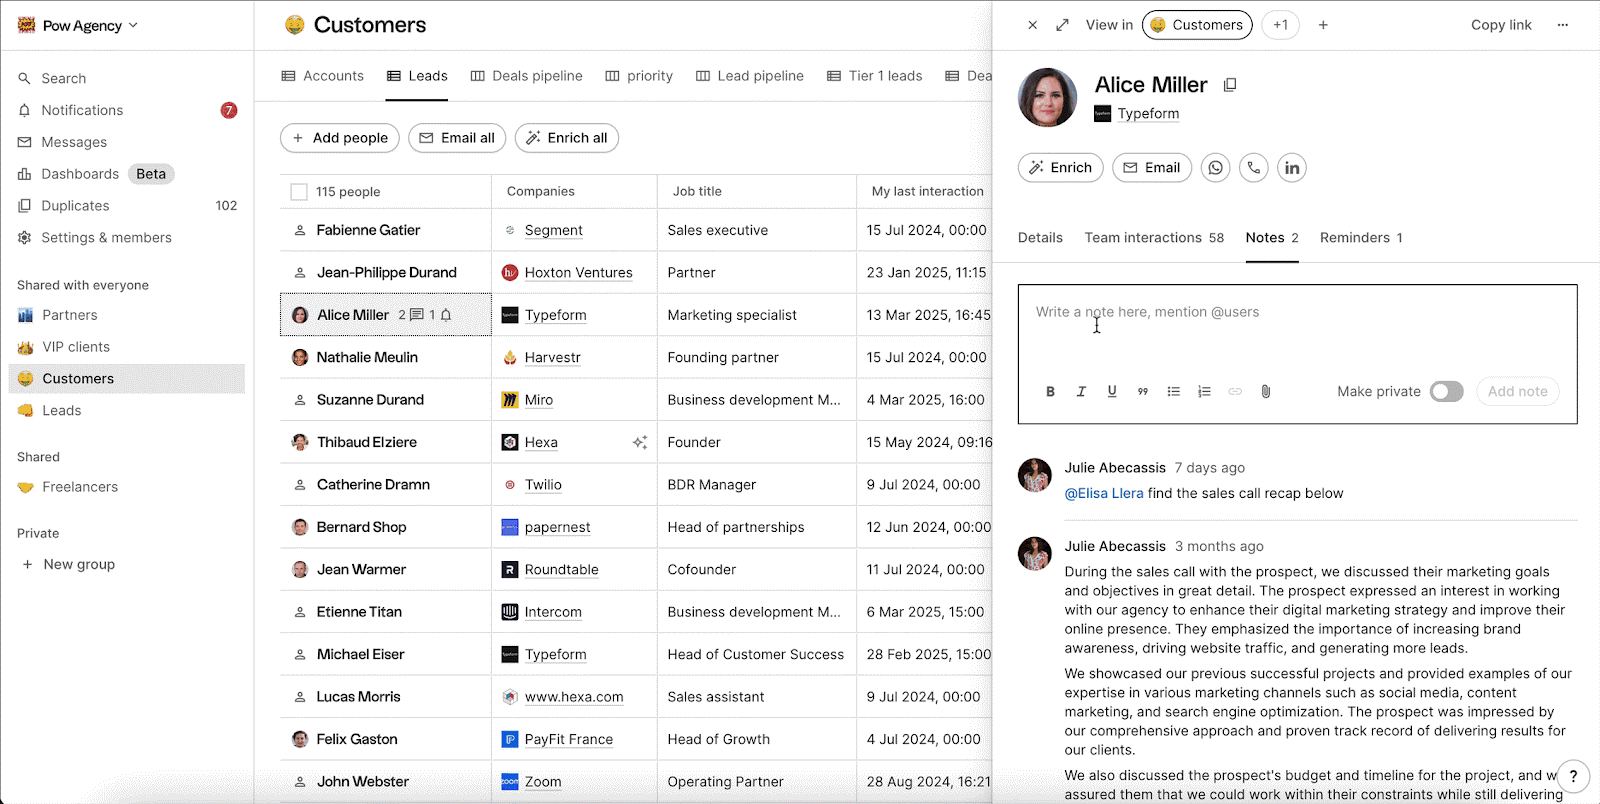Image resolution: width=1600 pixels, height=804 pixels.
Task: Expand contact panel to full screen
Action: (x=1062, y=25)
